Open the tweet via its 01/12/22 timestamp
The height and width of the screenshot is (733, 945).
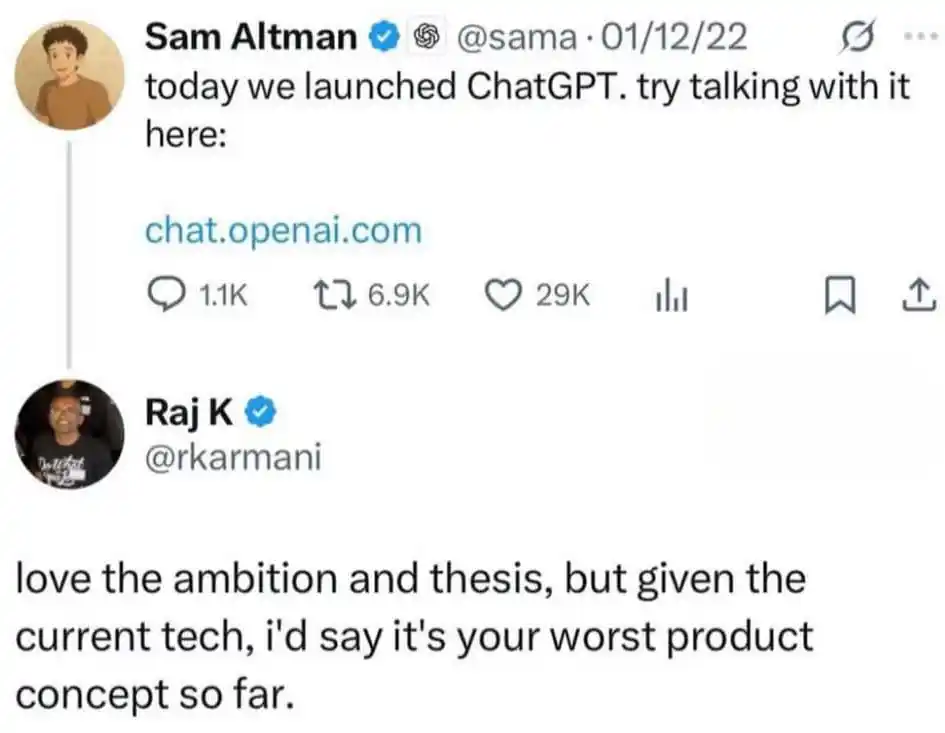point(676,36)
